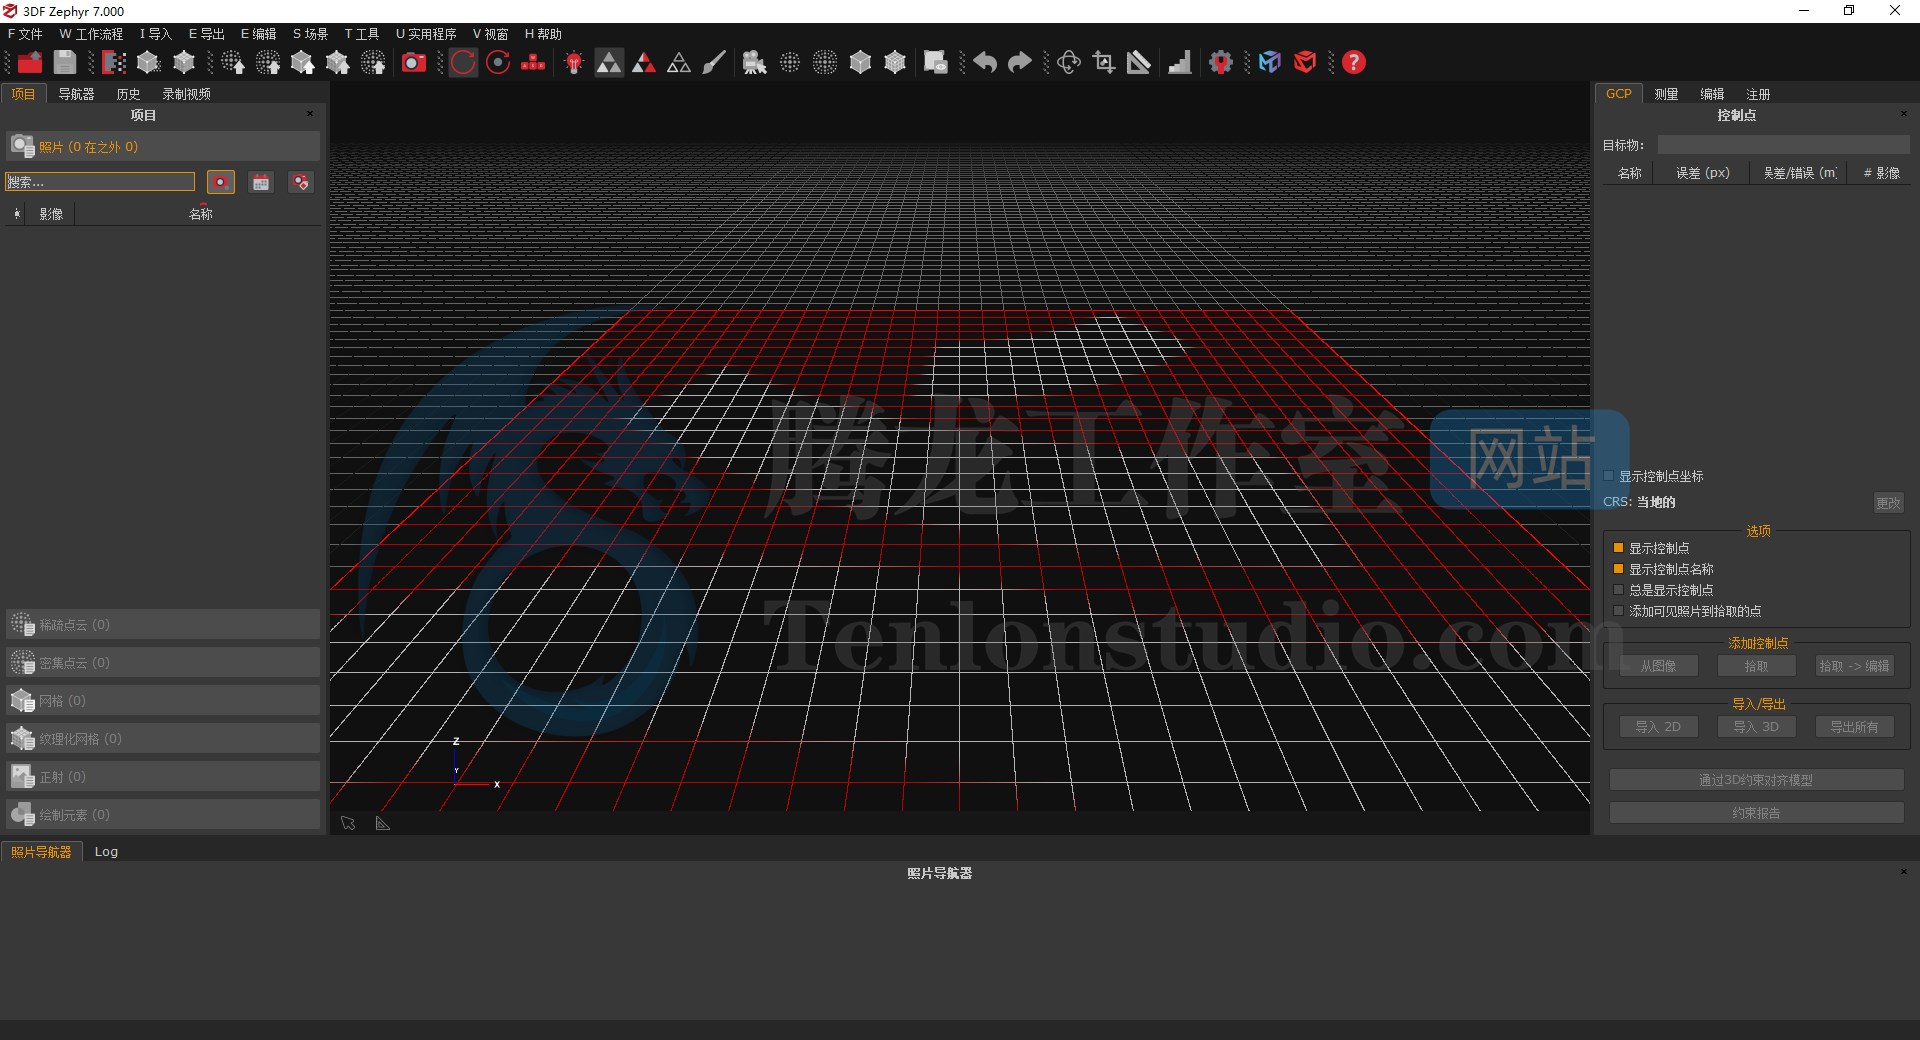Select the paintbrush tool icon
Viewport: 1920px width, 1040px height.
pos(714,63)
